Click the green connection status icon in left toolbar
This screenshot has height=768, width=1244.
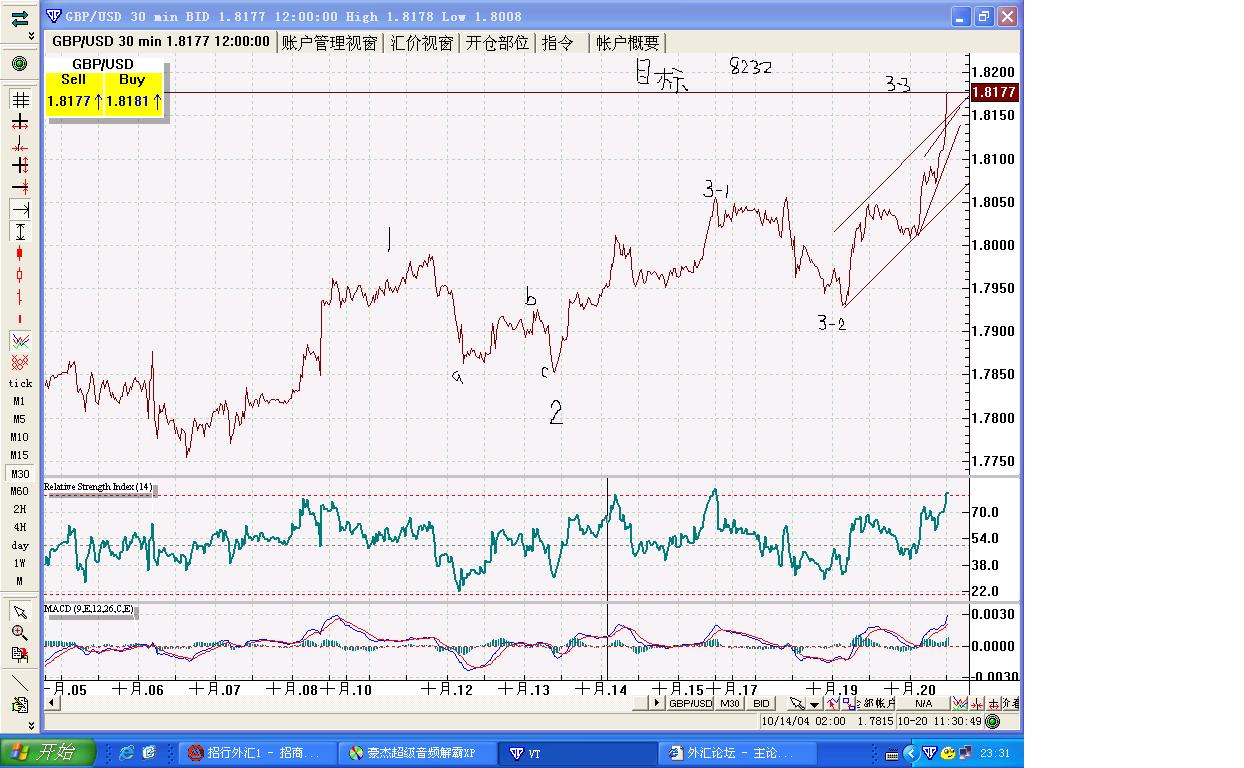(20, 63)
